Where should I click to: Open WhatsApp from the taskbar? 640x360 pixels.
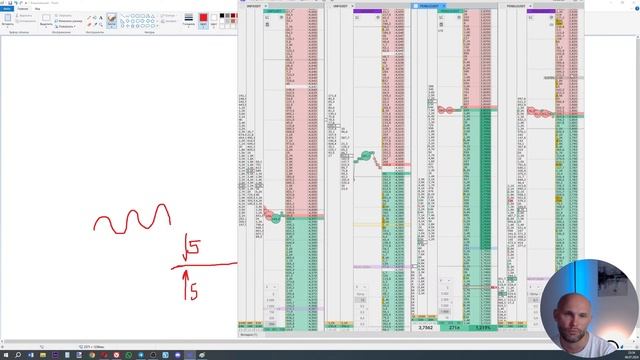tap(128, 355)
